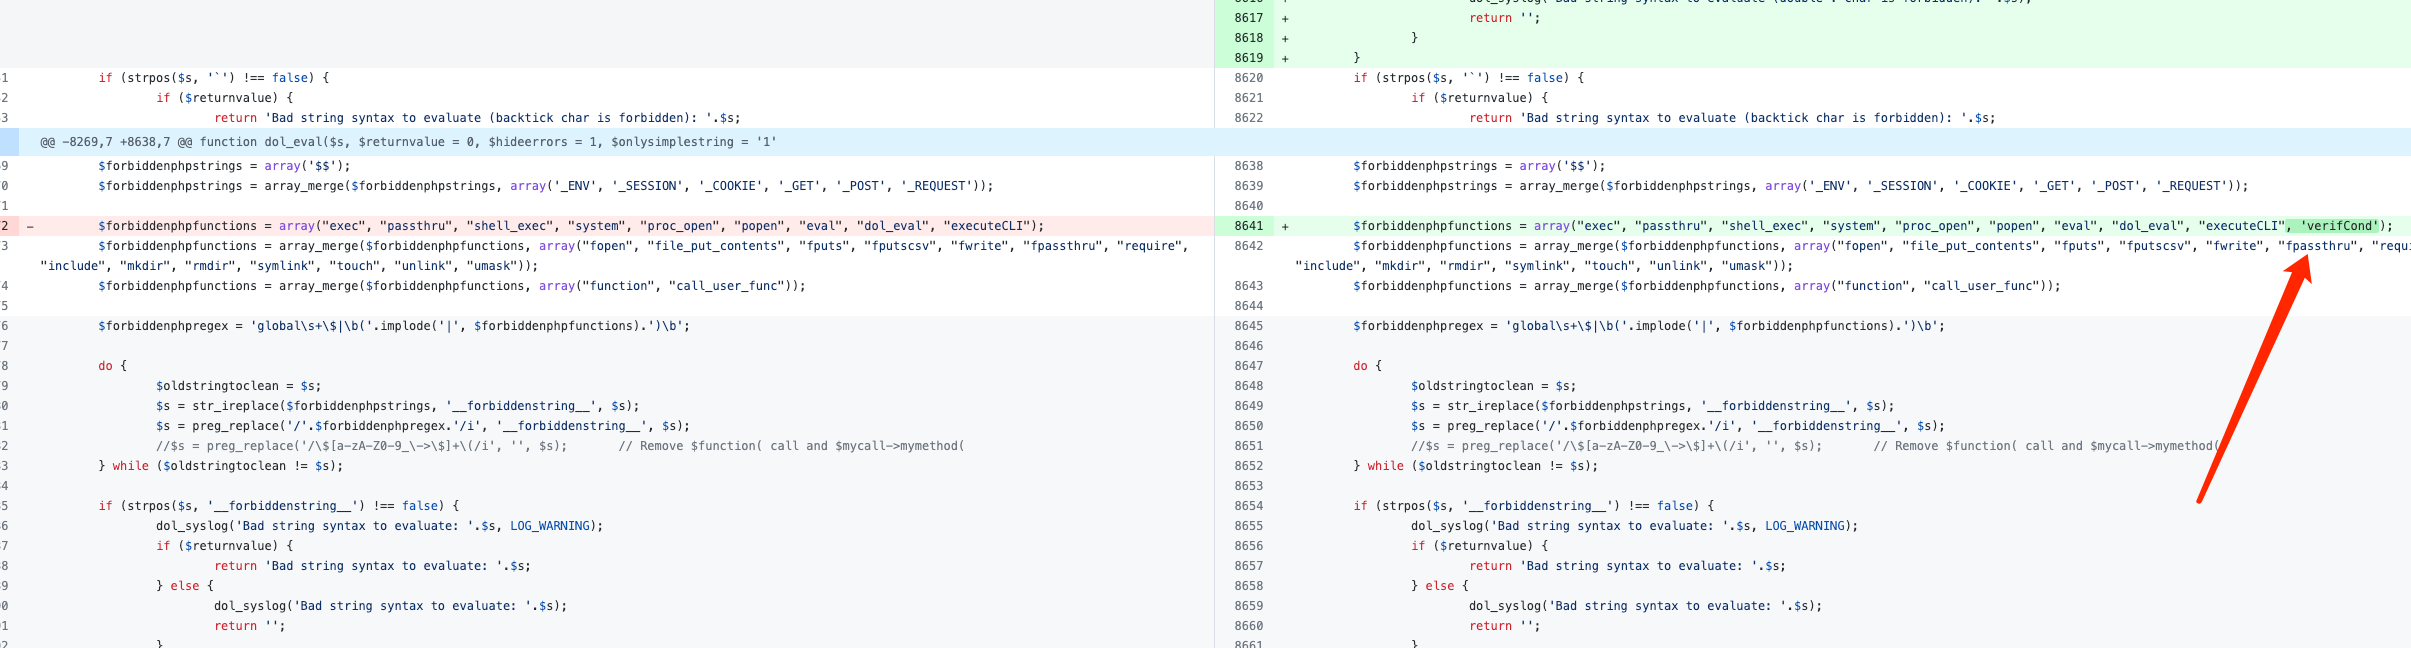Click line number 8648
The width and height of the screenshot is (2411, 648).
(1248, 386)
